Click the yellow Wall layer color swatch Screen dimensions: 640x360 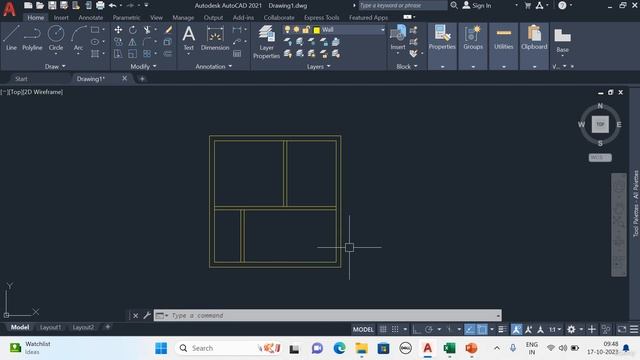[x=317, y=30]
